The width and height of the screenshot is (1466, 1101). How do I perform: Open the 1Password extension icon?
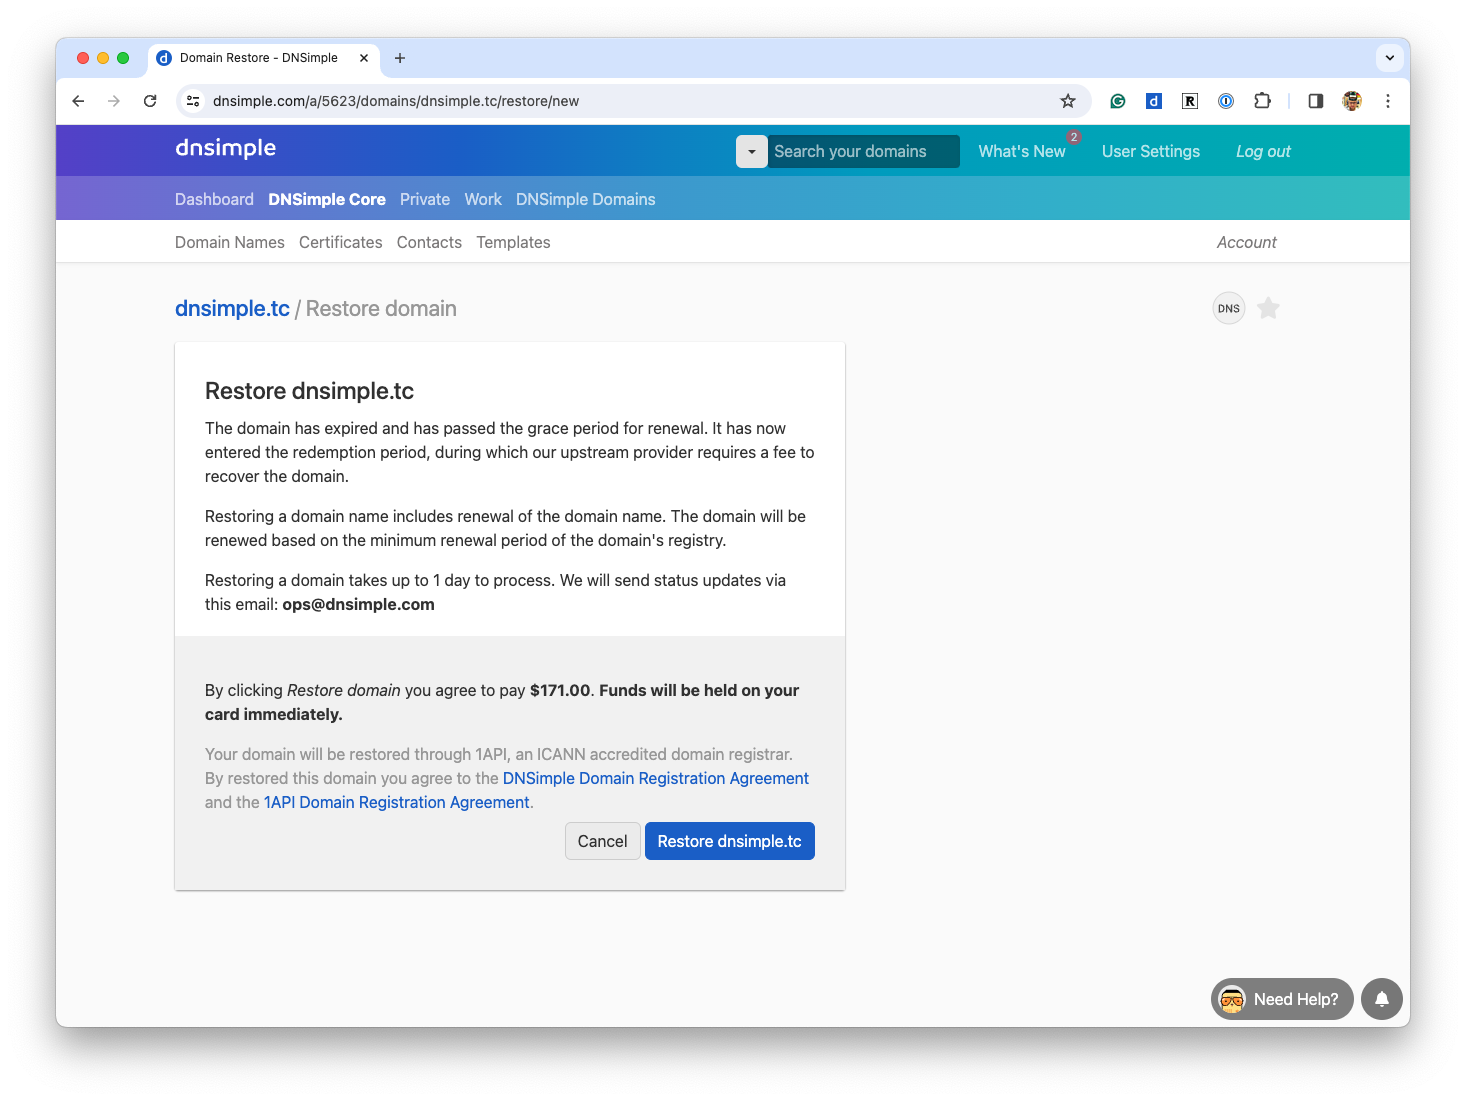[1226, 101]
